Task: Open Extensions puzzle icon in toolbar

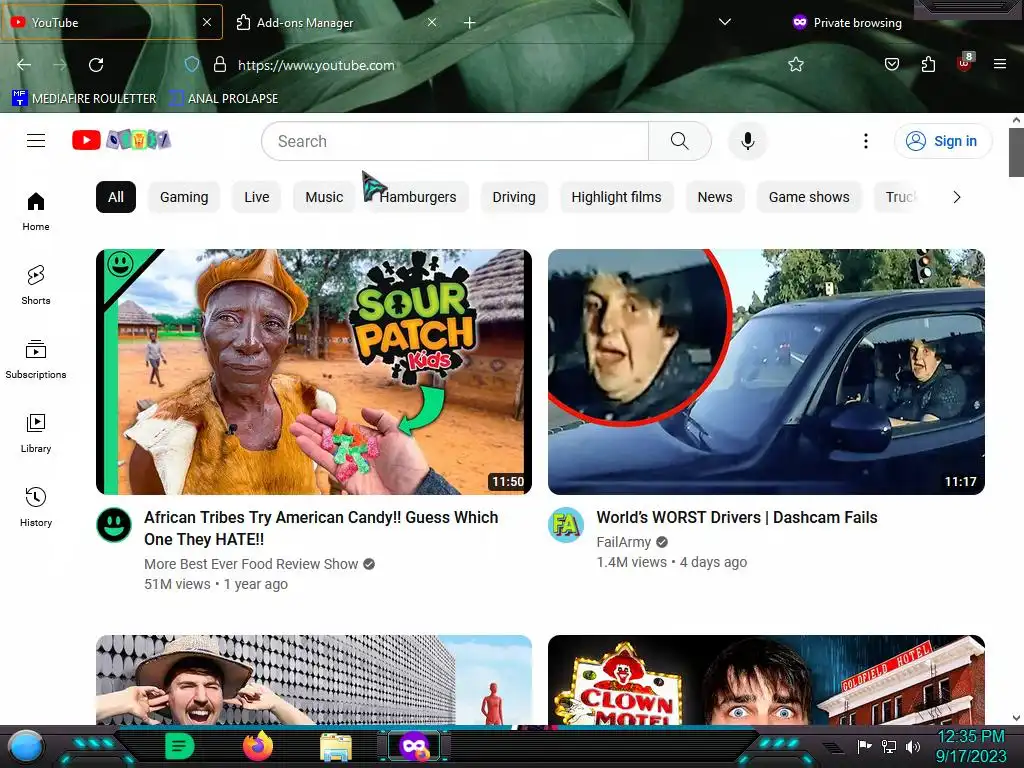Action: click(928, 64)
